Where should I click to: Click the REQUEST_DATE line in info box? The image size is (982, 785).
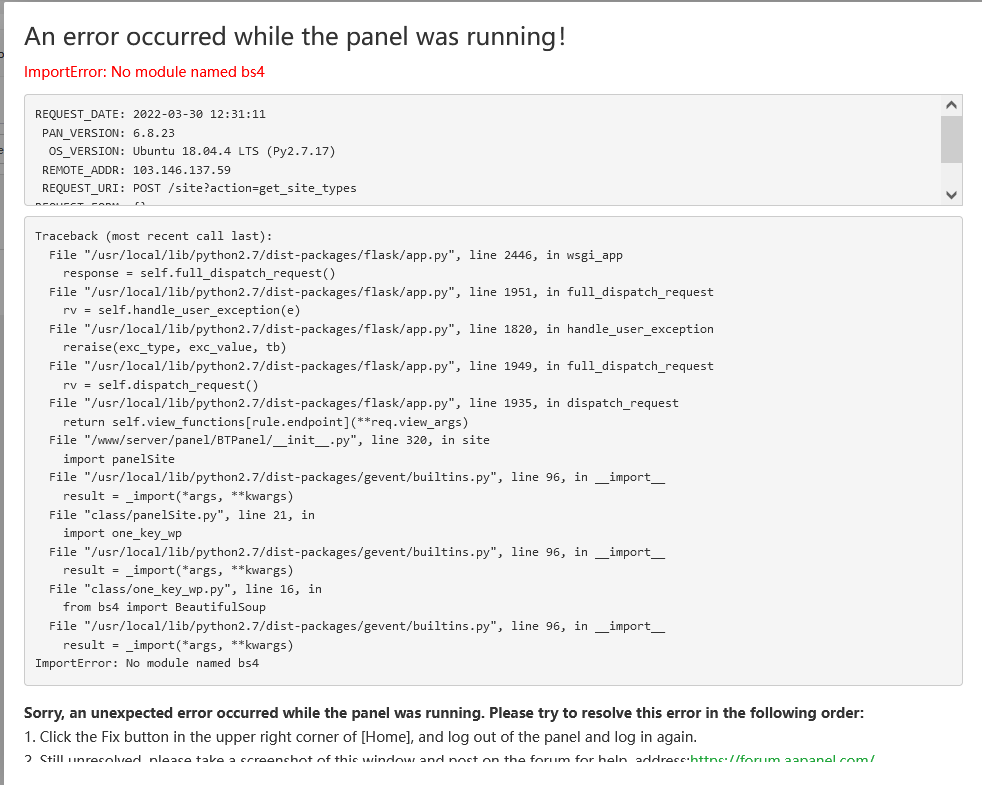(x=150, y=114)
